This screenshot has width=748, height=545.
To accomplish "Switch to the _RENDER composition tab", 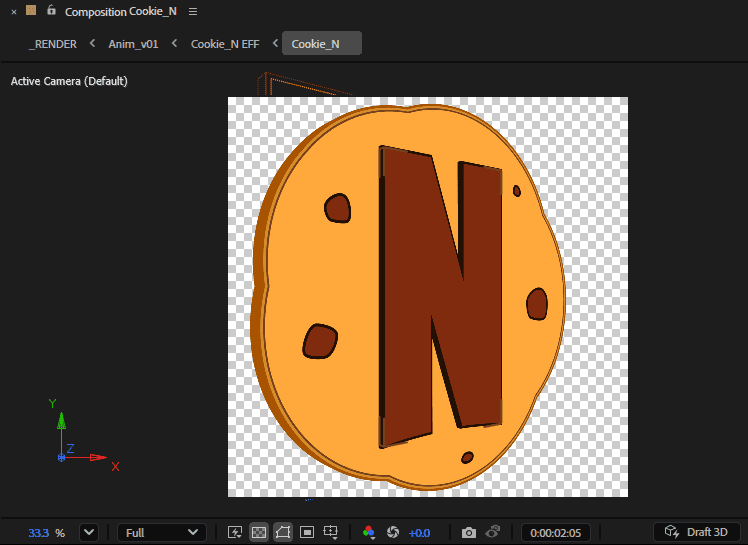I will tap(53, 44).
